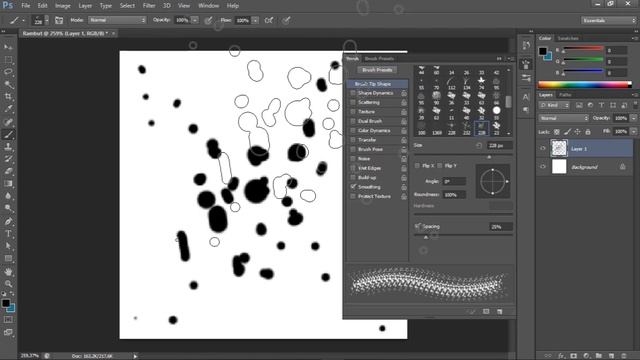Switch to the Swatches tab
This screenshot has height=360, width=640.
[568, 38]
